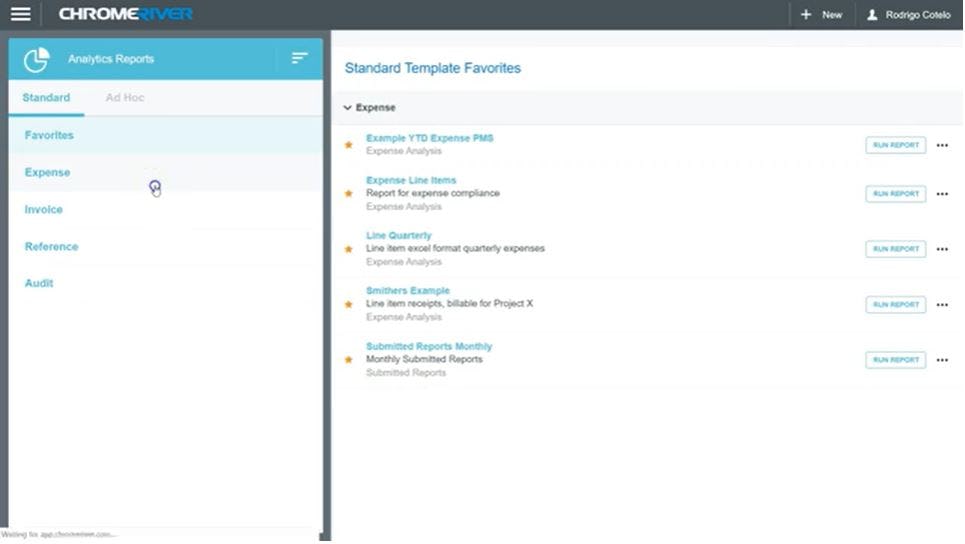Open more options for Smithers Example
Screen dimensions: 965x544
[x=942, y=305]
